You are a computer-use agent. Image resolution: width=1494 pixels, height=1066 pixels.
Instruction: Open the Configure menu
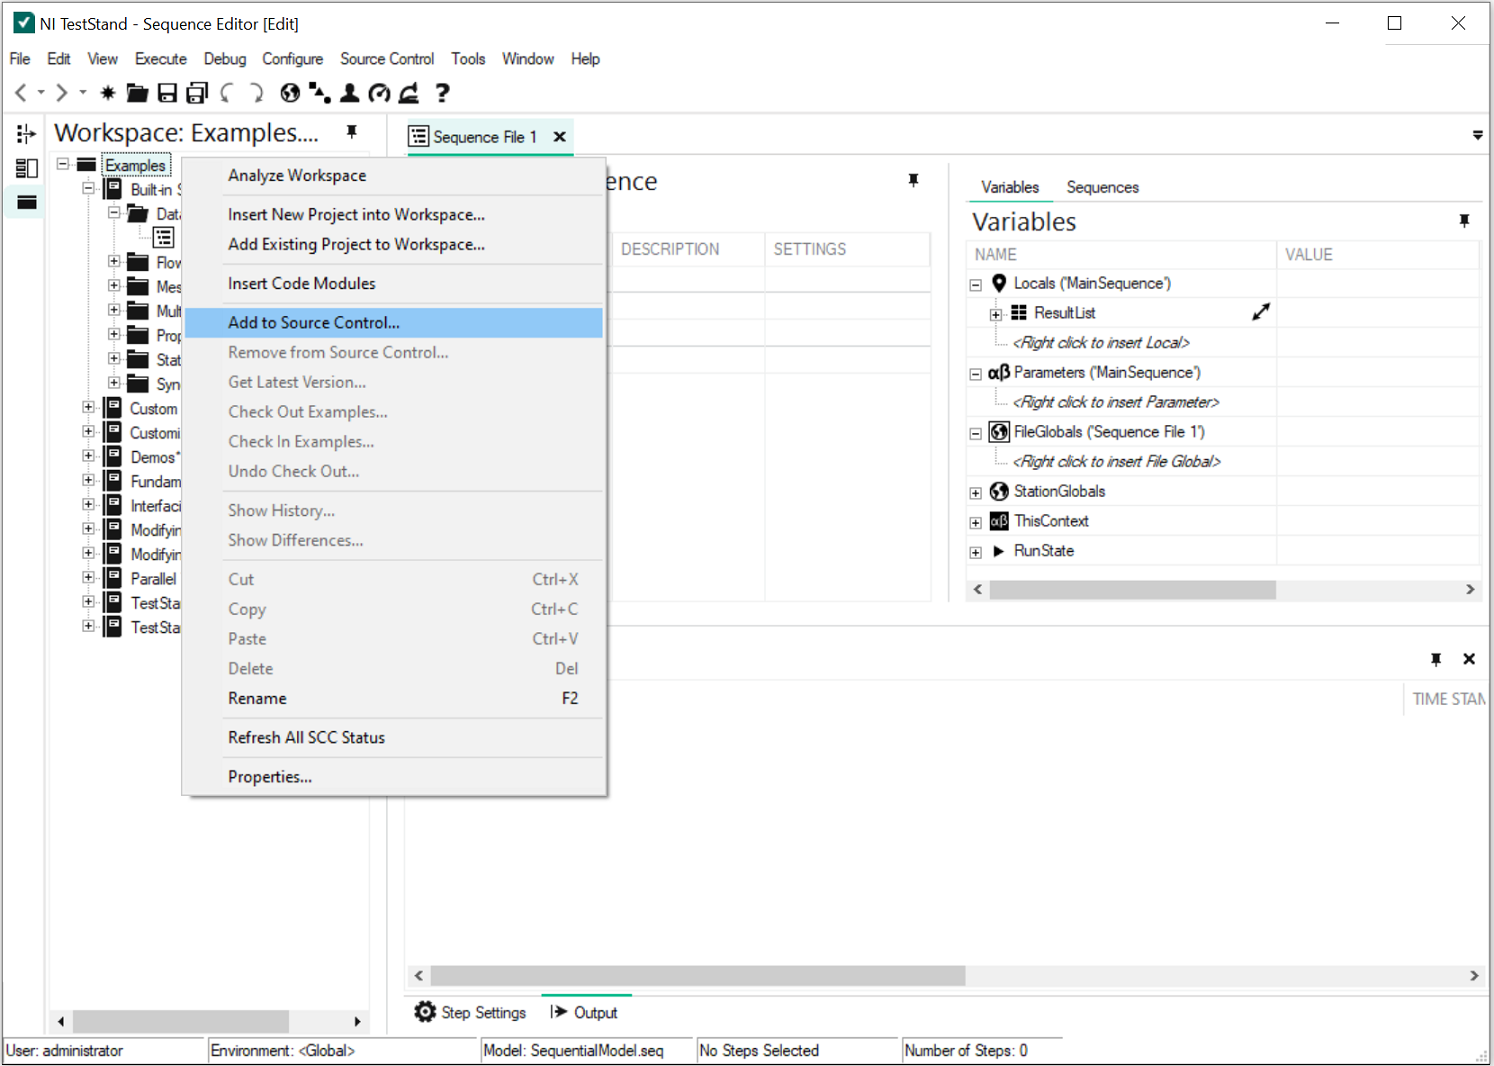tap(292, 59)
